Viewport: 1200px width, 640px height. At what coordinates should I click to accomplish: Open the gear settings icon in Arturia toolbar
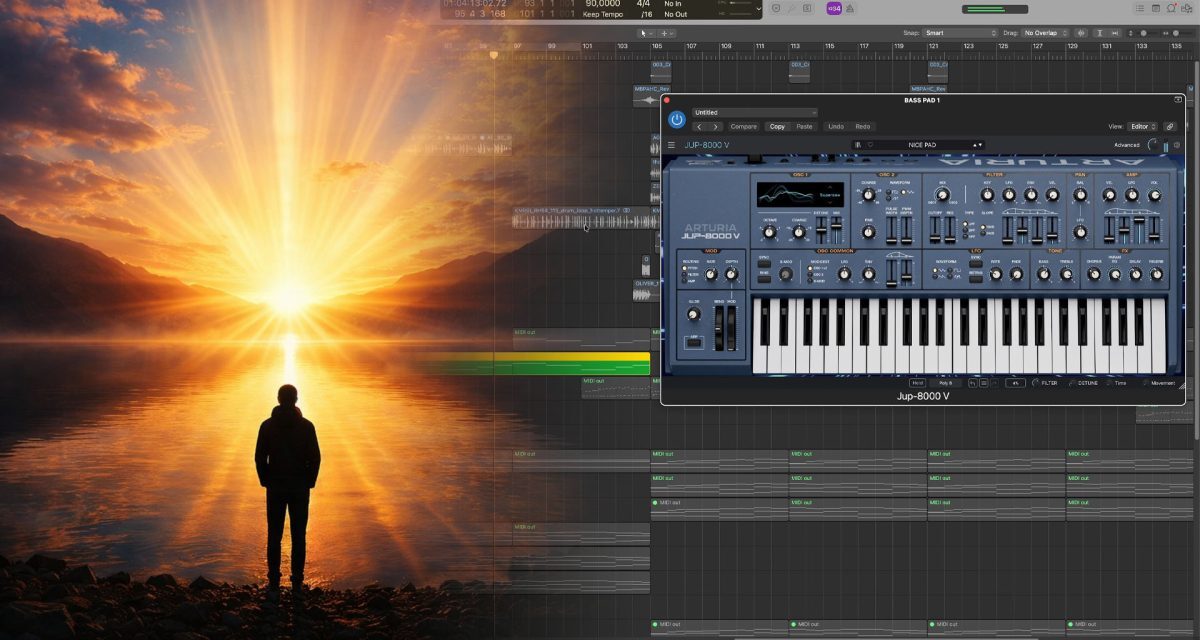tap(1176, 145)
